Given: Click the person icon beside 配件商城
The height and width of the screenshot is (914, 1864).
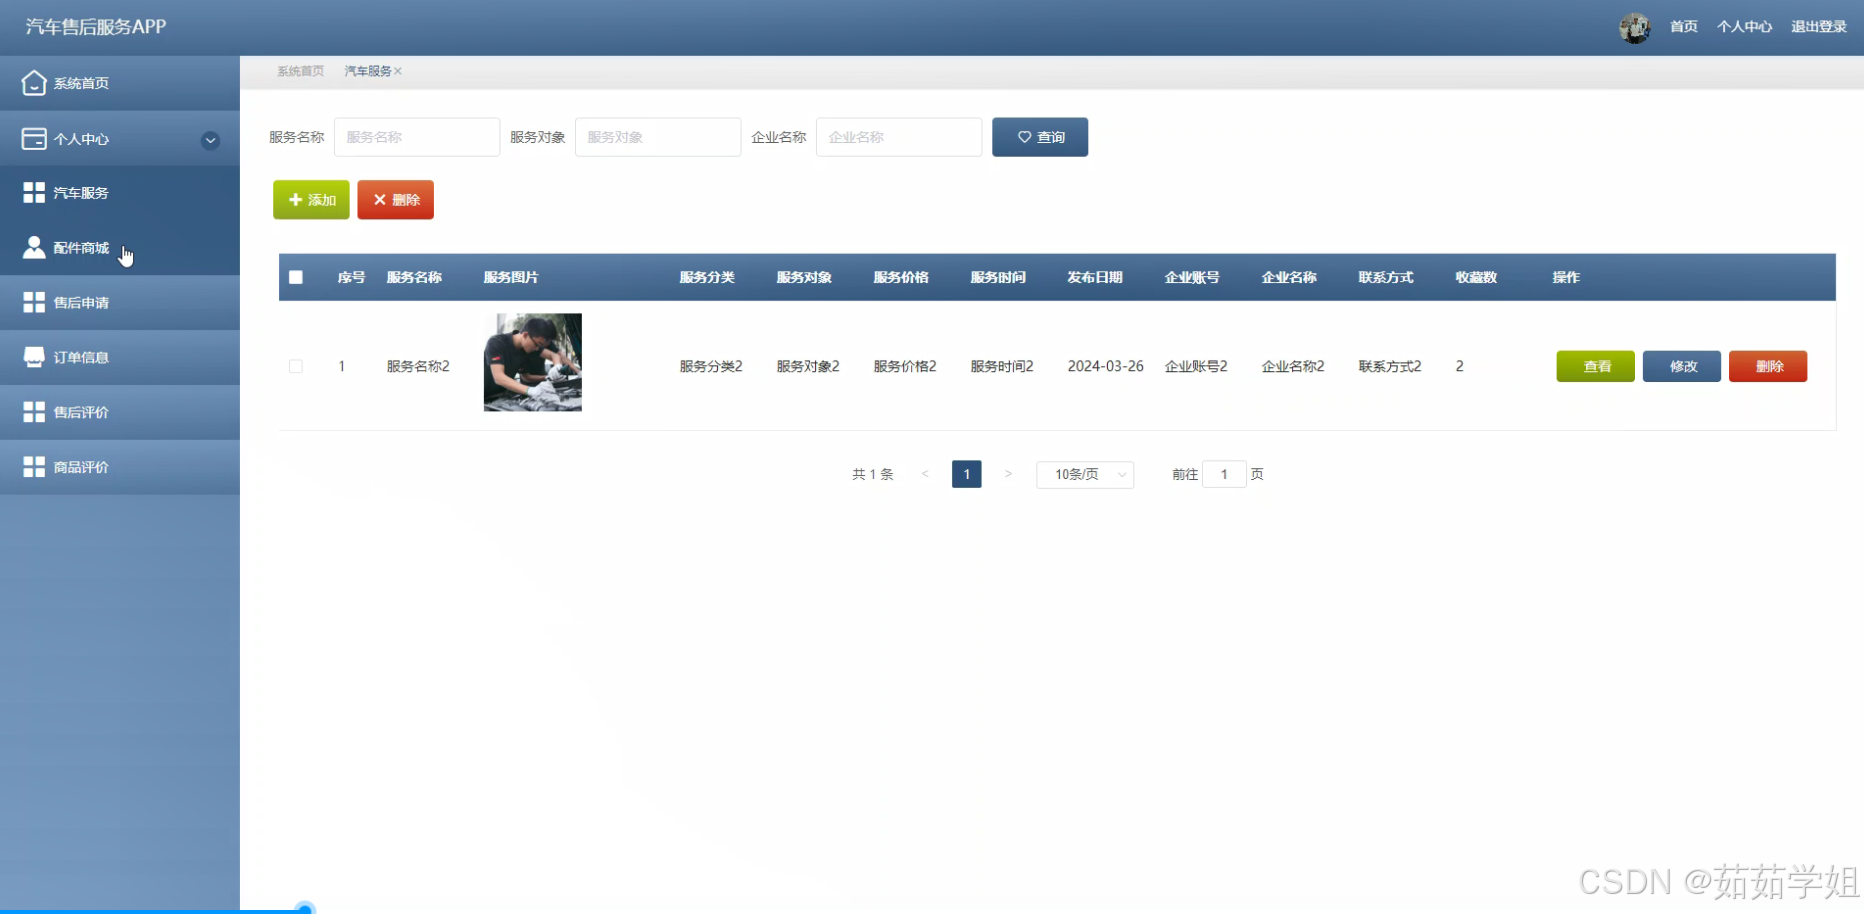Looking at the screenshot, I should 34,247.
